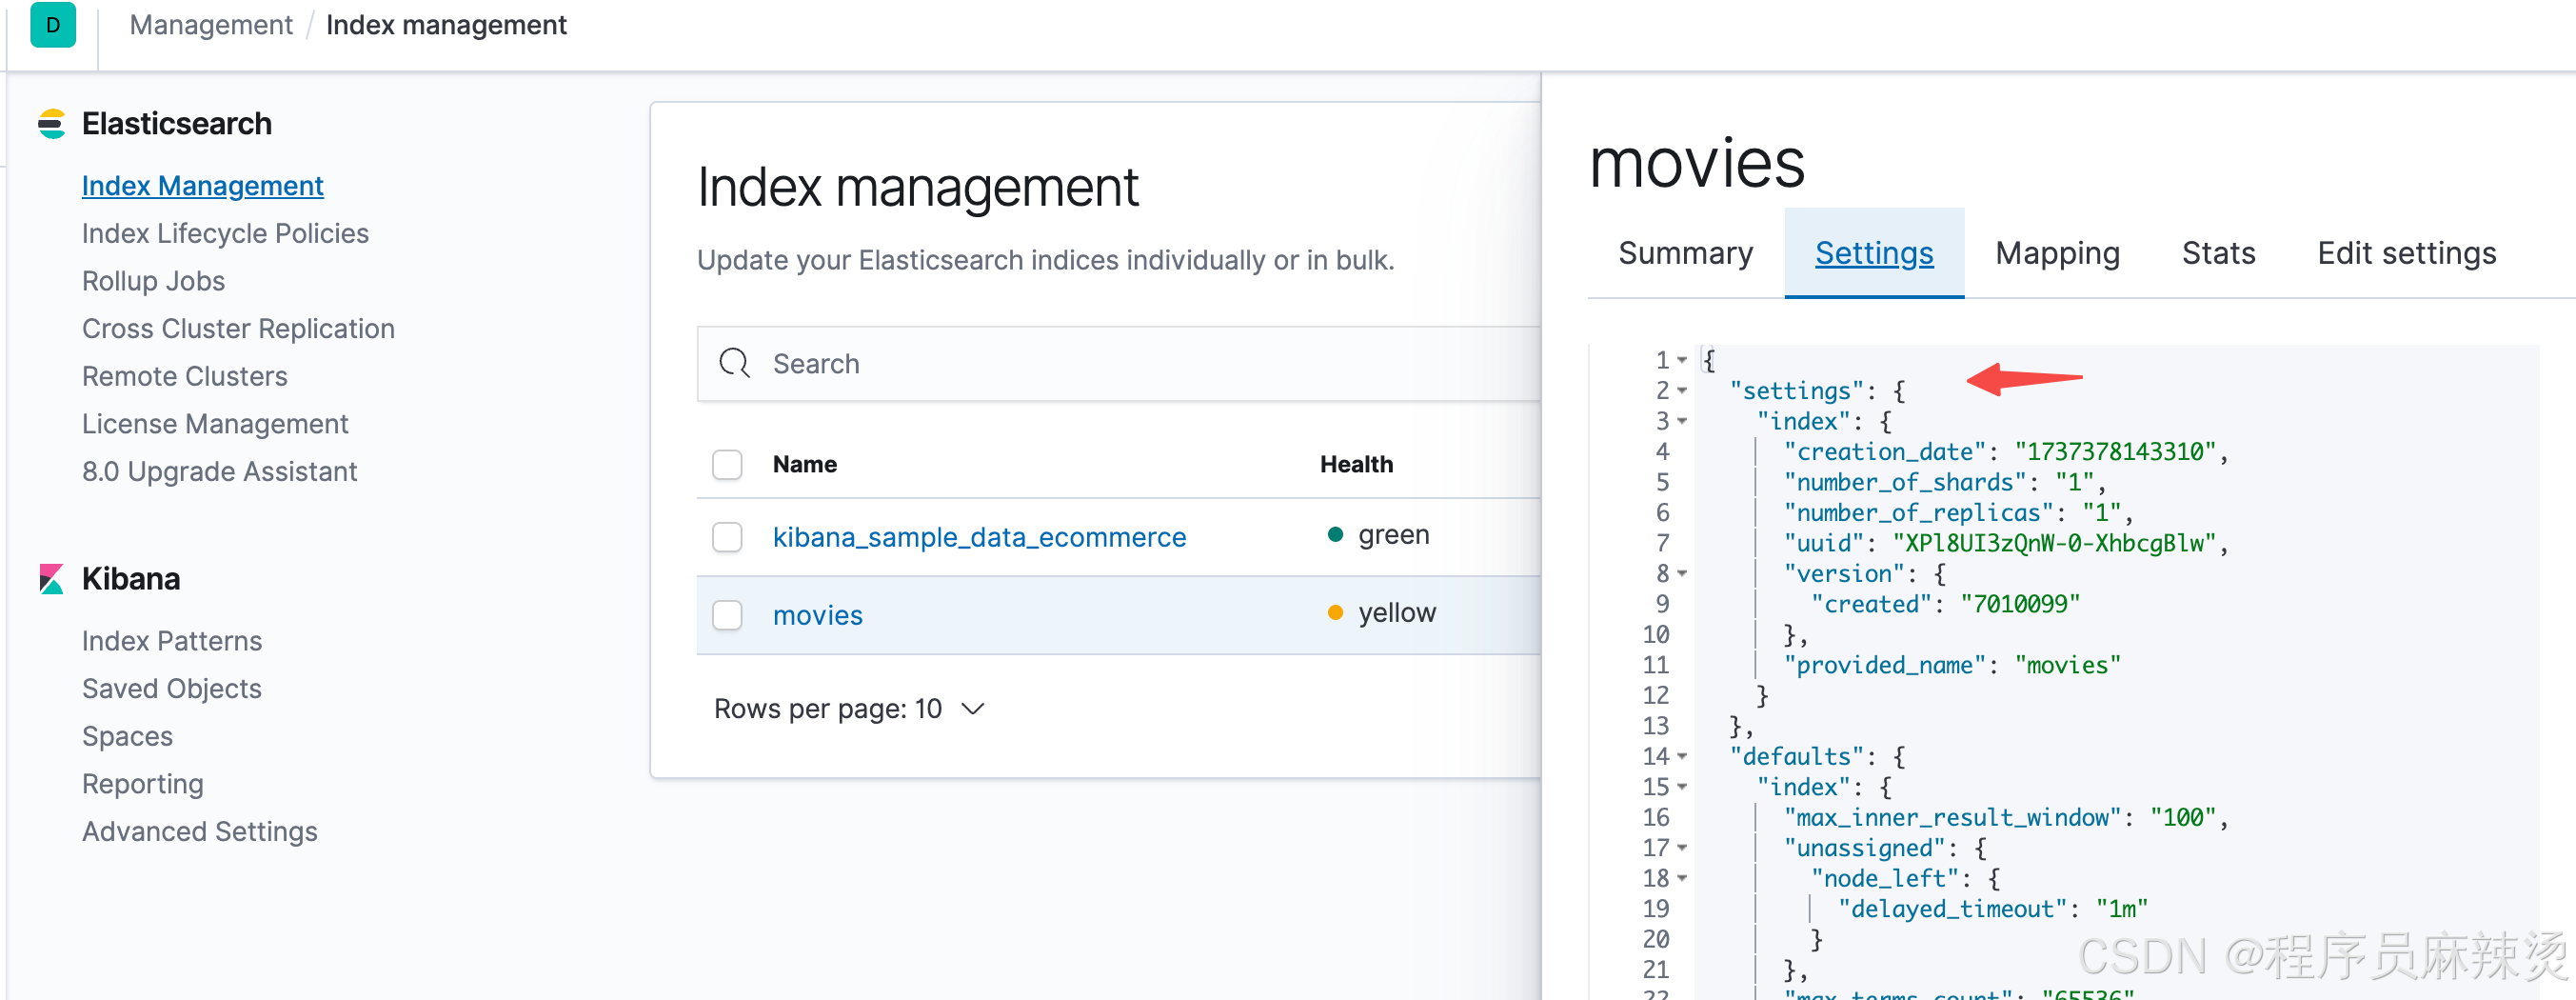The width and height of the screenshot is (2576, 1000).
Task: Click the green D space avatar
Action: click(53, 25)
